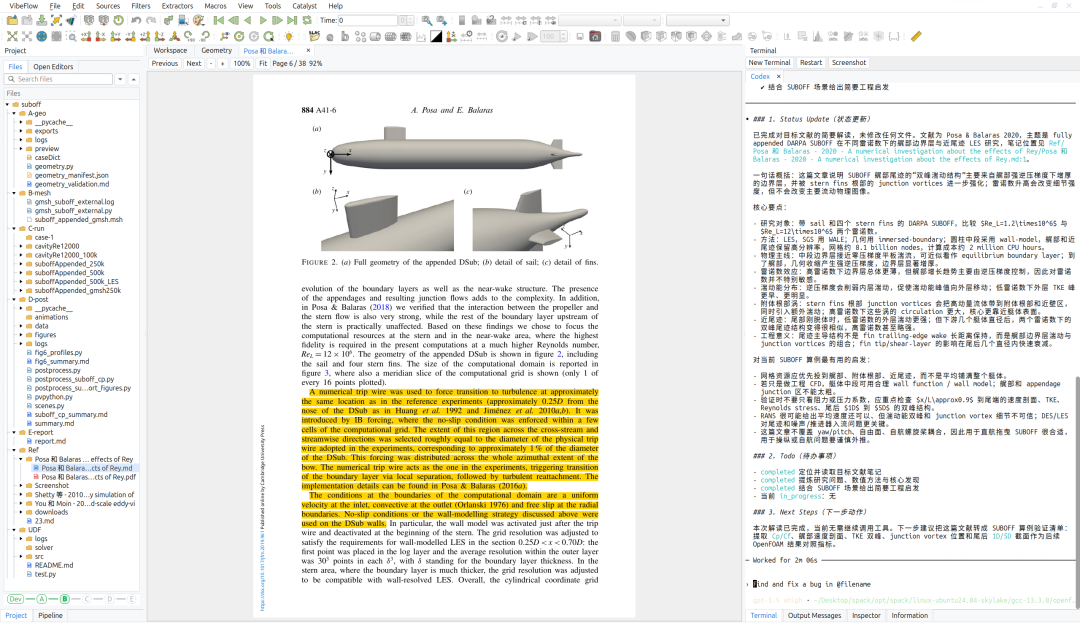Toggle animation loop icon
Image resolution: width=1080 pixels, height=631 pixels.
[307, 20]
